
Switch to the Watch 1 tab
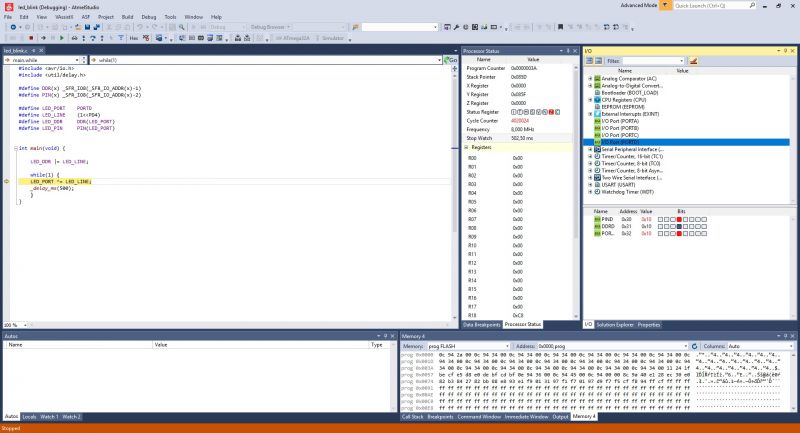pos(49,417)
